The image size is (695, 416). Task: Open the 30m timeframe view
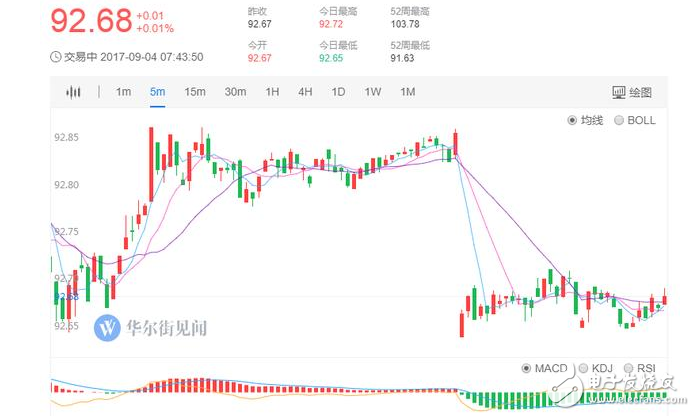(x=235, y=93)
